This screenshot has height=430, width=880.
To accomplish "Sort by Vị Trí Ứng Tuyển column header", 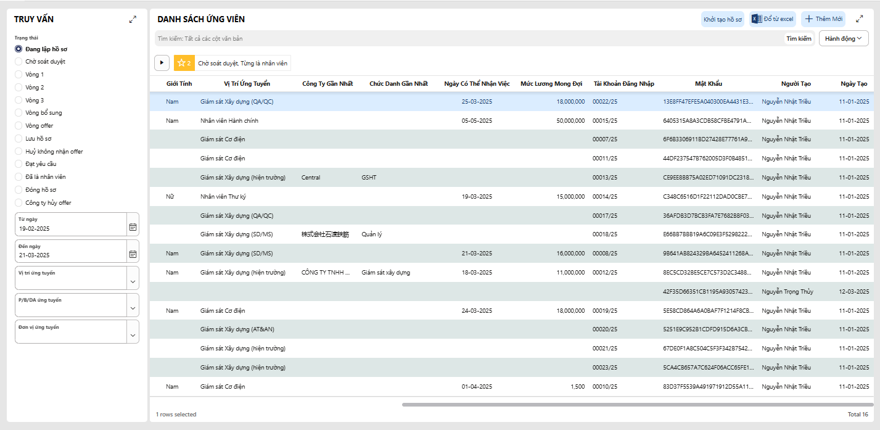I will [247, 84].
